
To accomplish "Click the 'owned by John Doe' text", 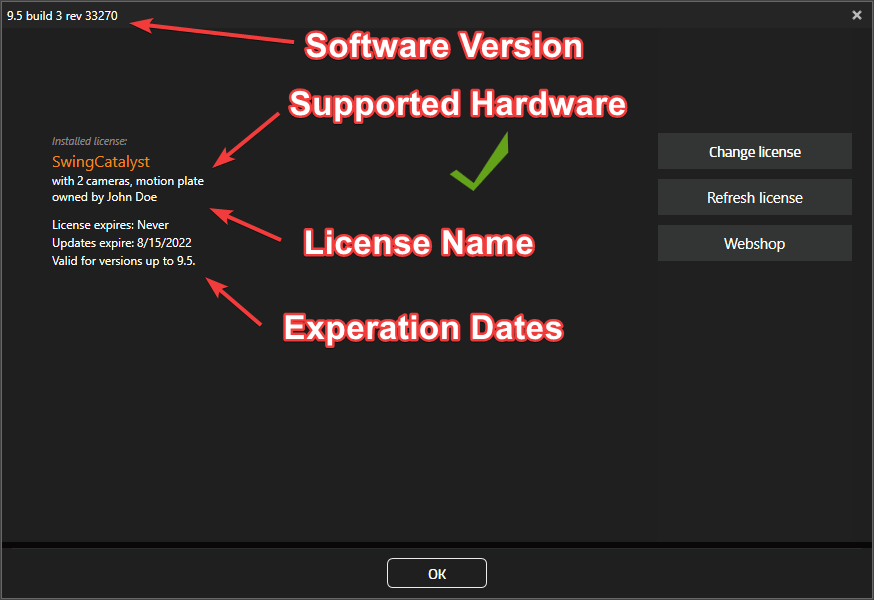I will (104, 197).
